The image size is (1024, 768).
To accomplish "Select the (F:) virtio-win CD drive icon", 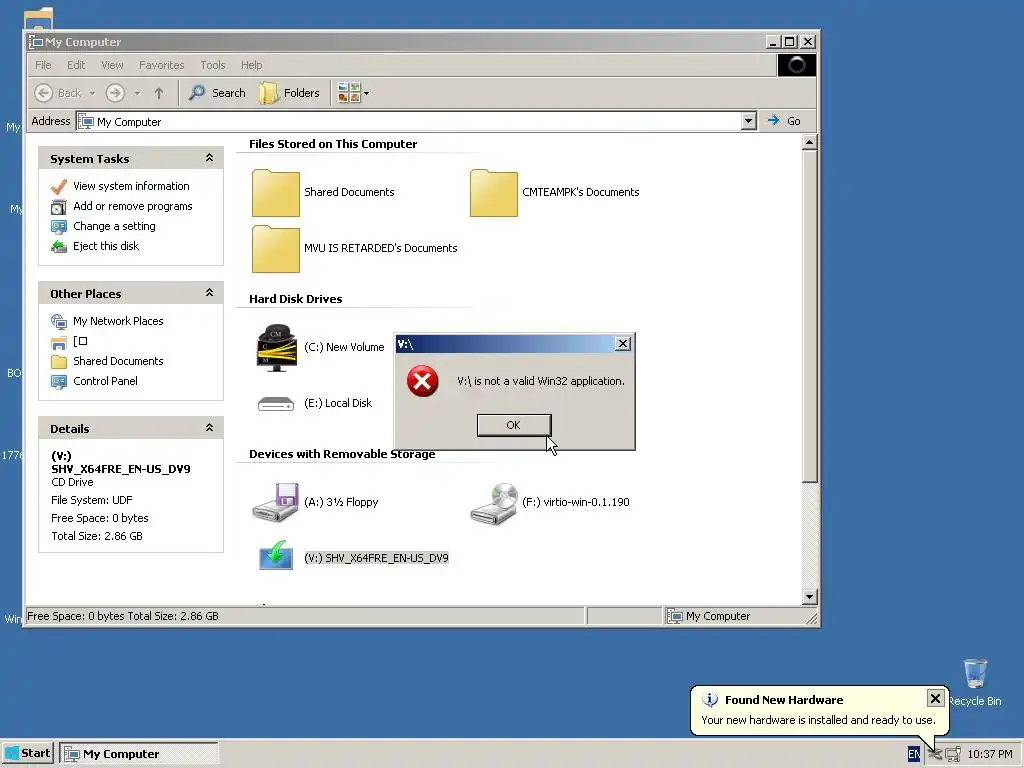I will [494, 503].
